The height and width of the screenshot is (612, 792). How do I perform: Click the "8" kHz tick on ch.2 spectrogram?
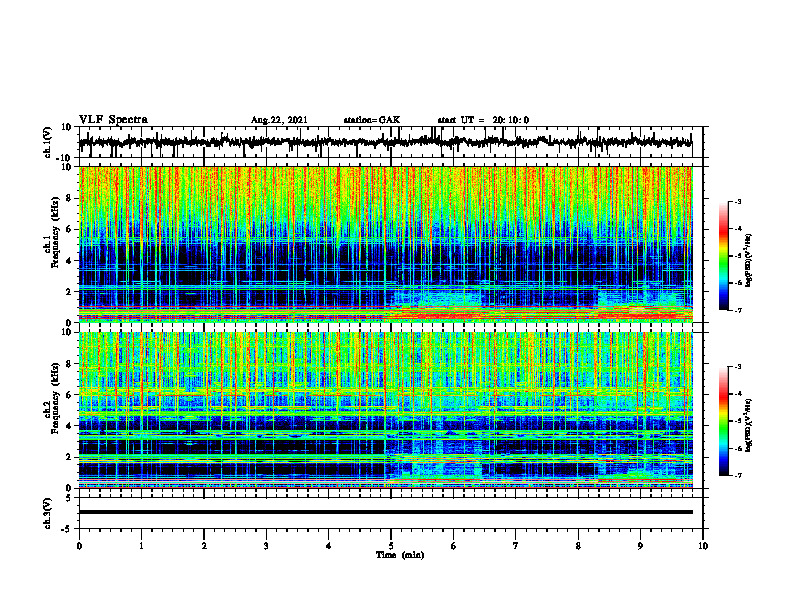coord(69,364)
